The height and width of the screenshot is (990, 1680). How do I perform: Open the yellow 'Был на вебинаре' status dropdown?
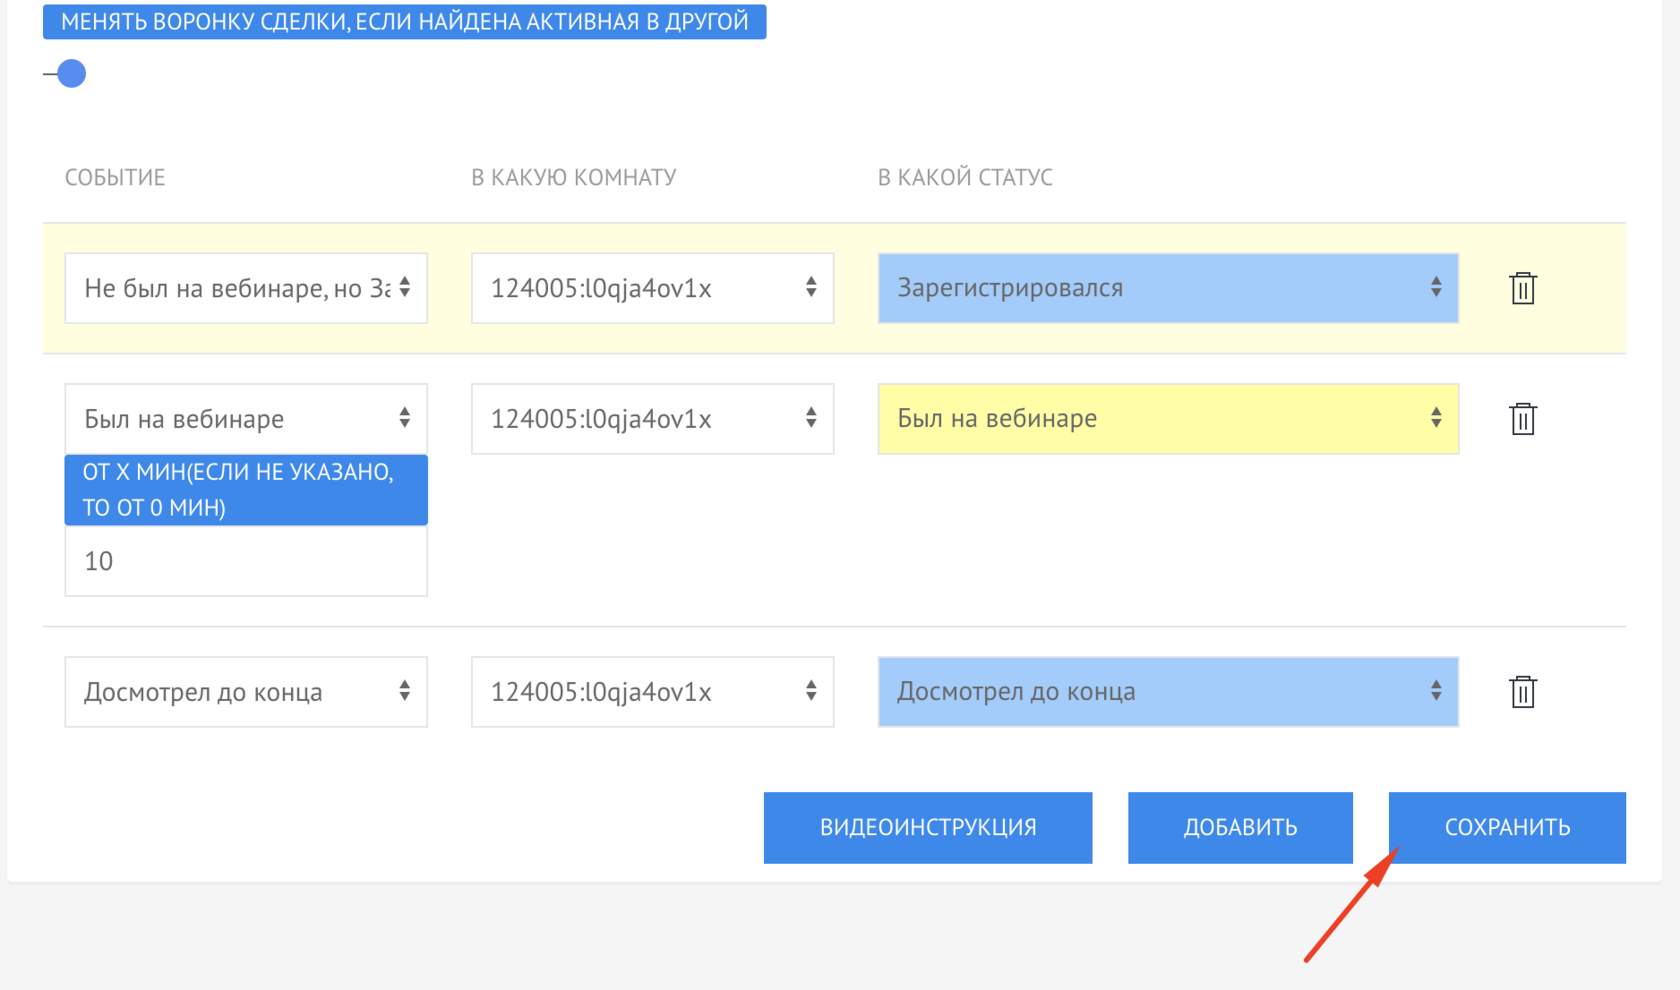pyautogui.click(x=1167, y=418)
